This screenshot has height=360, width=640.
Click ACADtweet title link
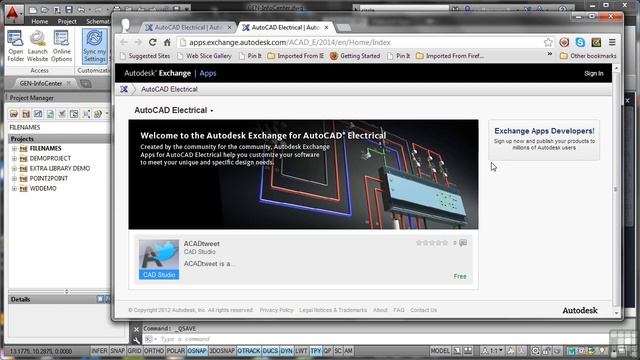pos(202,244)
